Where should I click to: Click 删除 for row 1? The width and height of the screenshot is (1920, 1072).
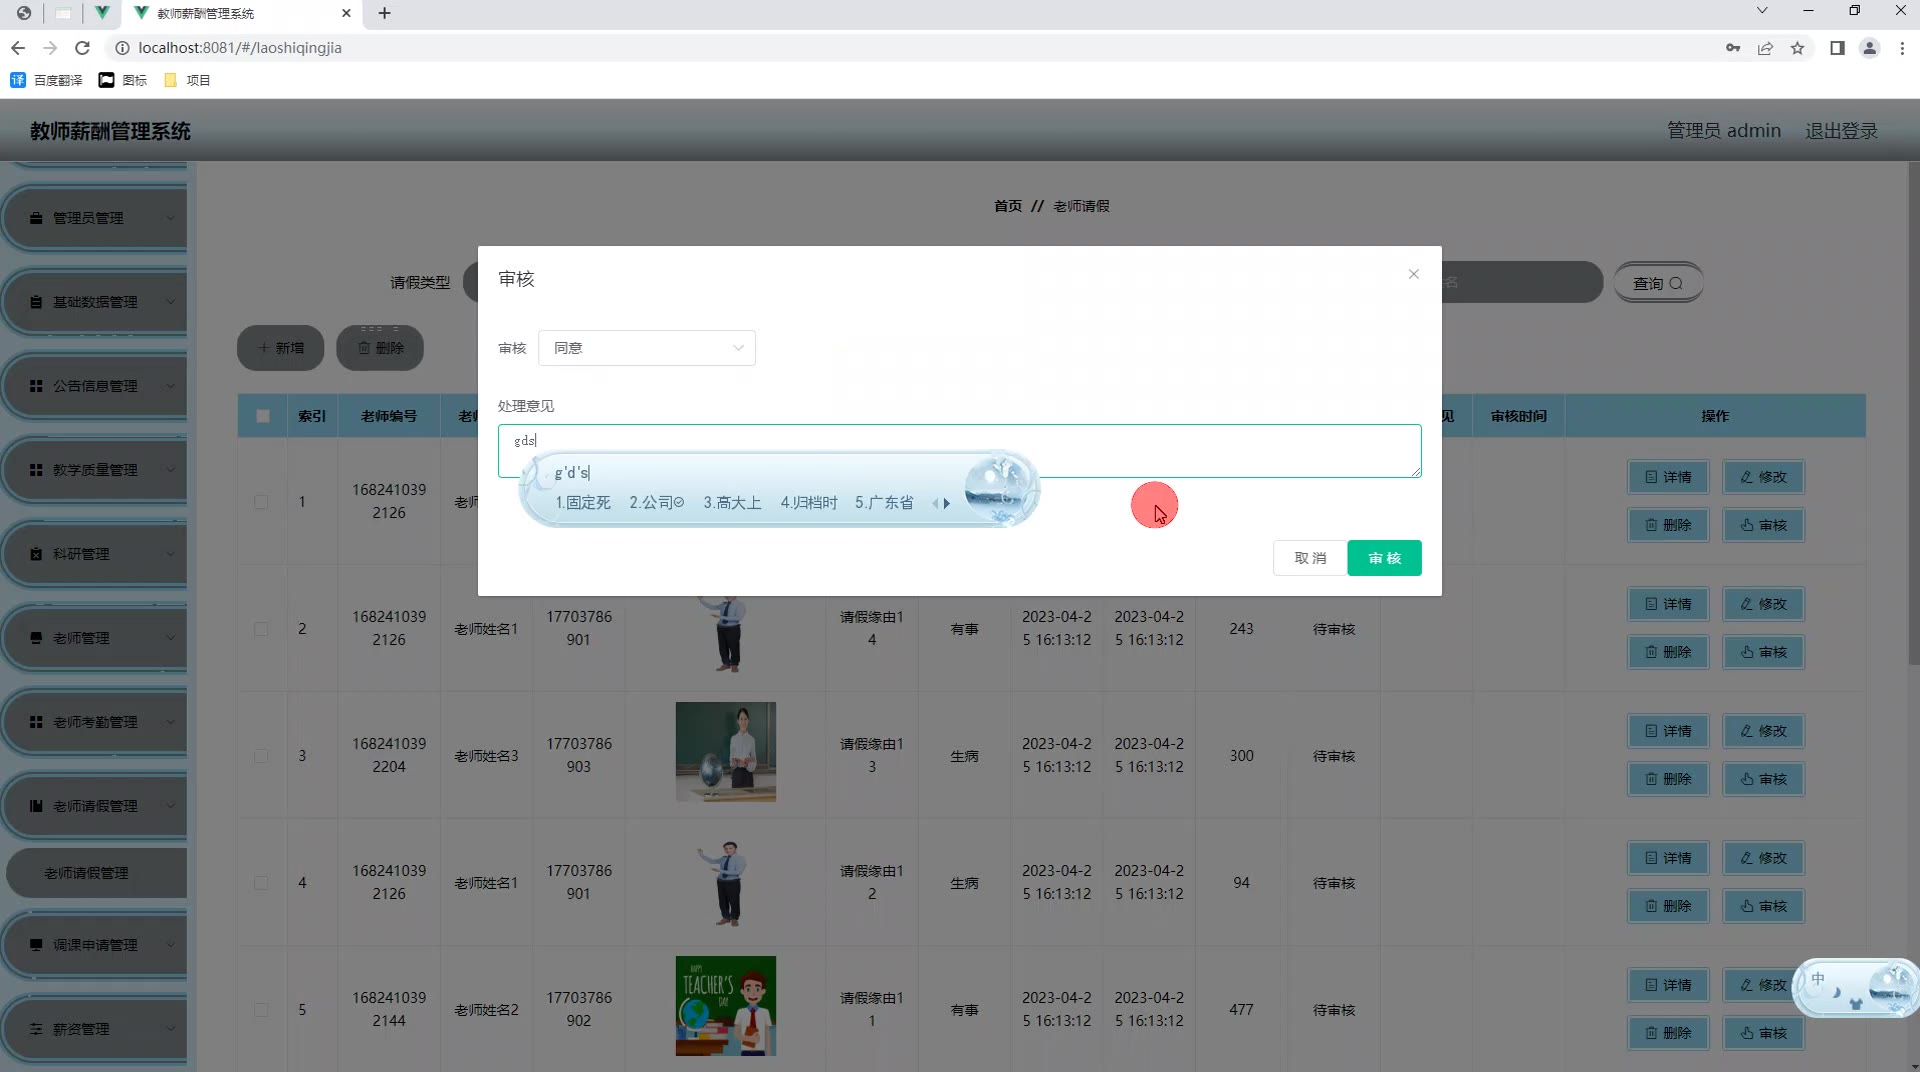click(1668, 525)
